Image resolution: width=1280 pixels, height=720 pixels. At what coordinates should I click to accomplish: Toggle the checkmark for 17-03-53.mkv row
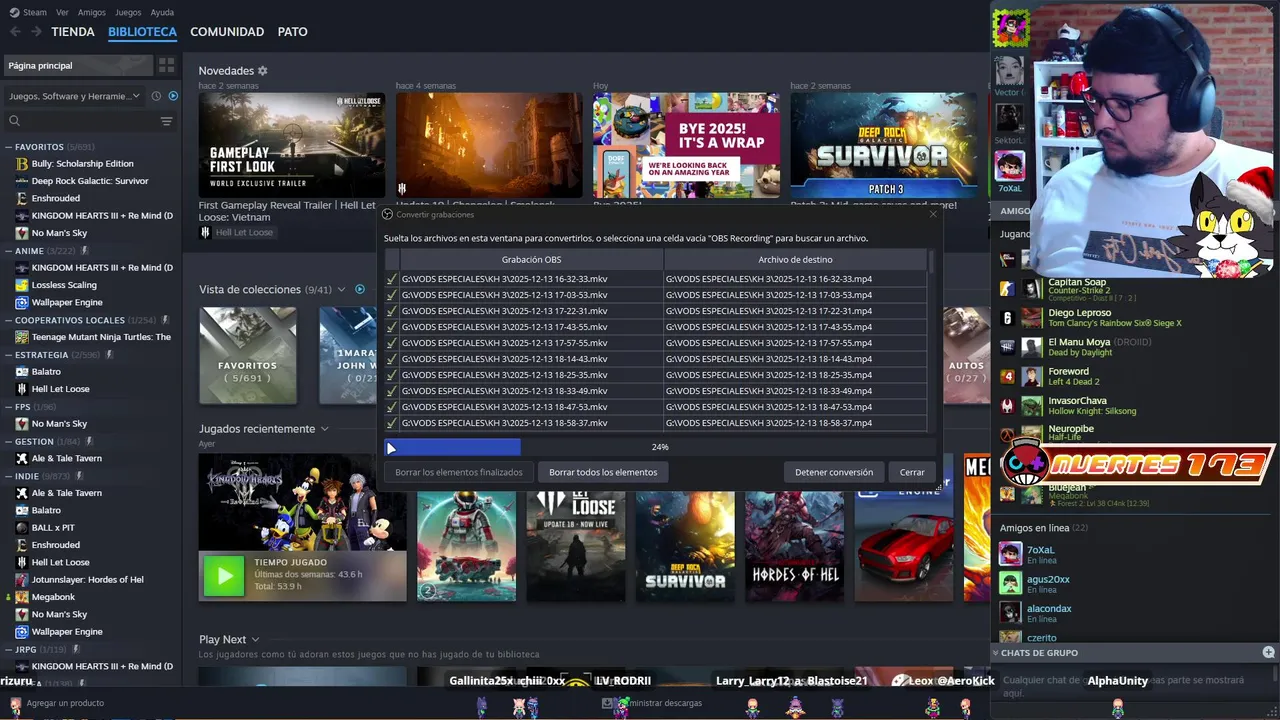392,295
